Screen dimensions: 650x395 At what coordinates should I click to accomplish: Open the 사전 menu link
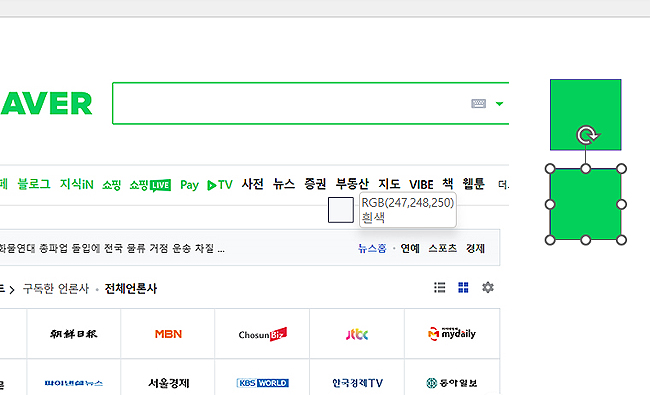(x=252, y=184)
